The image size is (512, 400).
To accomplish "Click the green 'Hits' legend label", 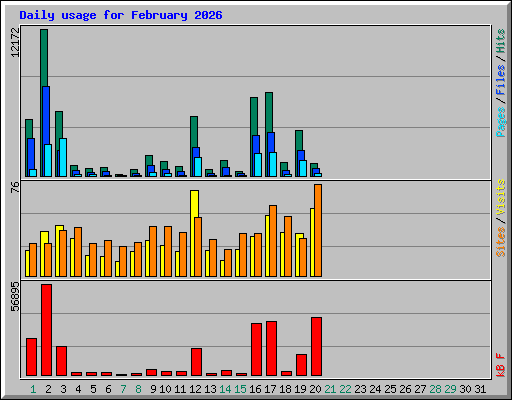I will [501, 41].
